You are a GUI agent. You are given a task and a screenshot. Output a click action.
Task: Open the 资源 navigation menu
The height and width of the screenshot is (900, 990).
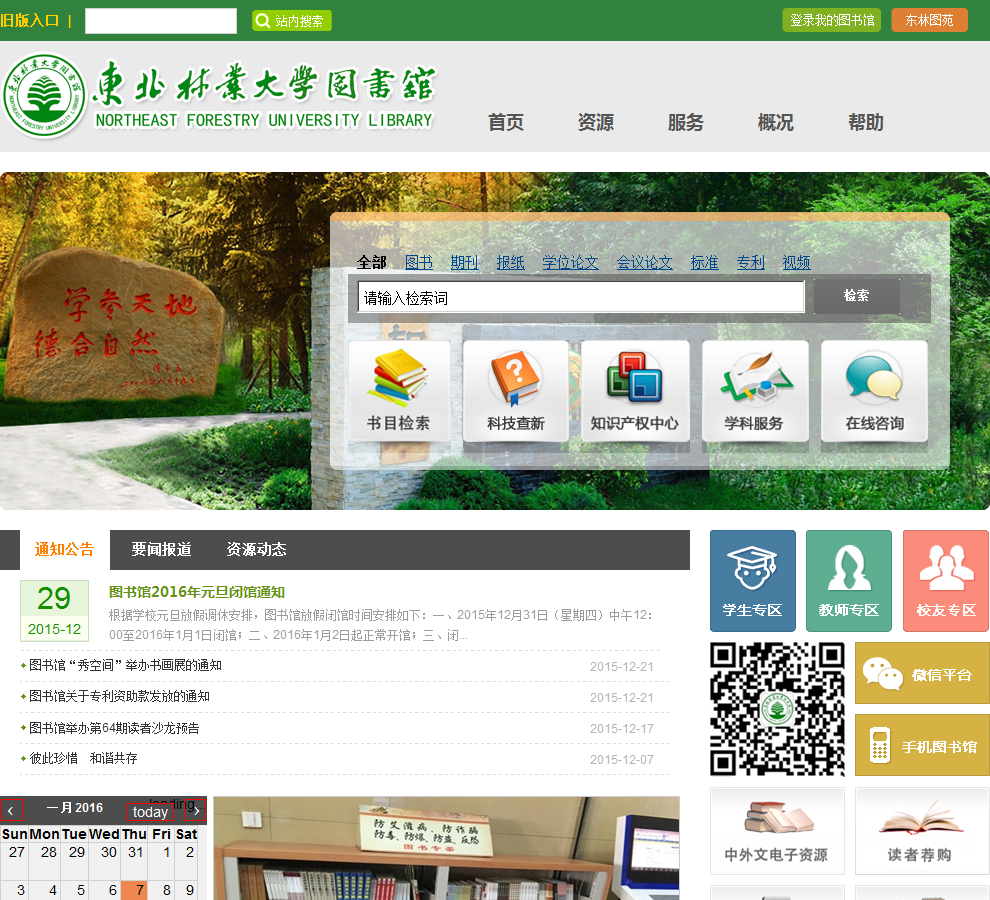coord(596,123)
